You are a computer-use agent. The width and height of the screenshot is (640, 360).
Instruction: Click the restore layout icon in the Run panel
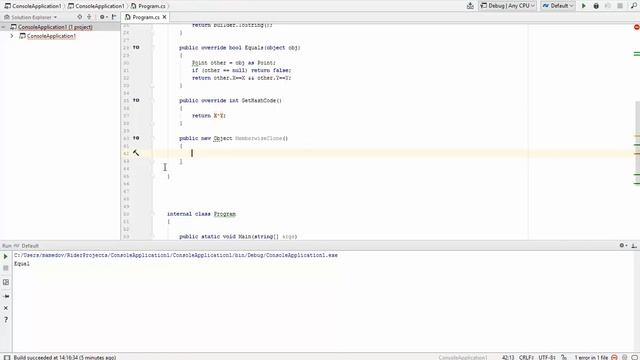pyautogui.click(x=6, y=282)
